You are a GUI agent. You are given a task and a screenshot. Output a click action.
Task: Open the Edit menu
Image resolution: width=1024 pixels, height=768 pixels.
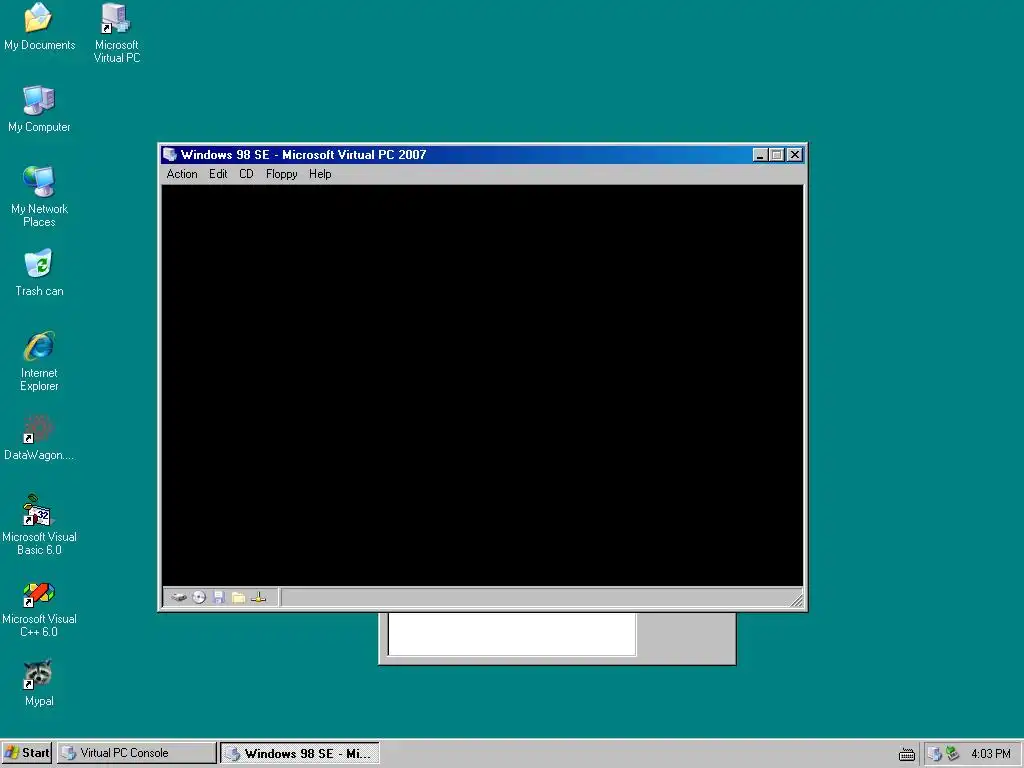218,174
